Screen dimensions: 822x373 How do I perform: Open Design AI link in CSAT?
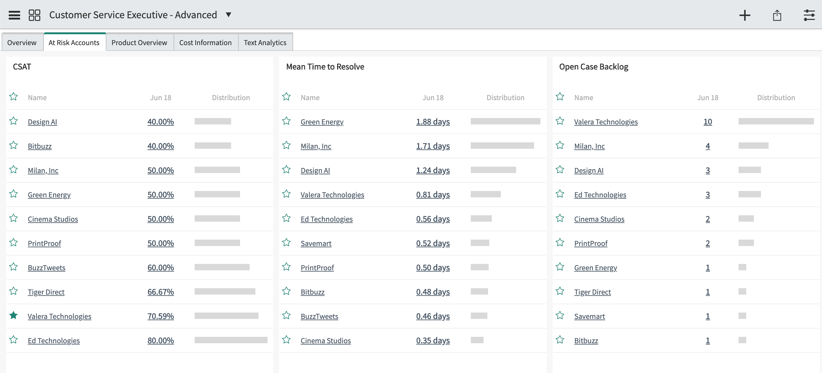[x=42, y=122]
